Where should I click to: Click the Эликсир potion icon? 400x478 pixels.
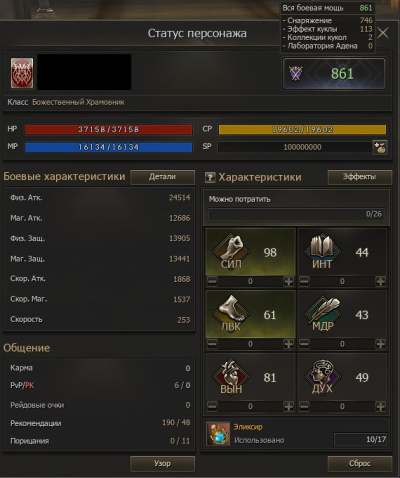[218, 434]
